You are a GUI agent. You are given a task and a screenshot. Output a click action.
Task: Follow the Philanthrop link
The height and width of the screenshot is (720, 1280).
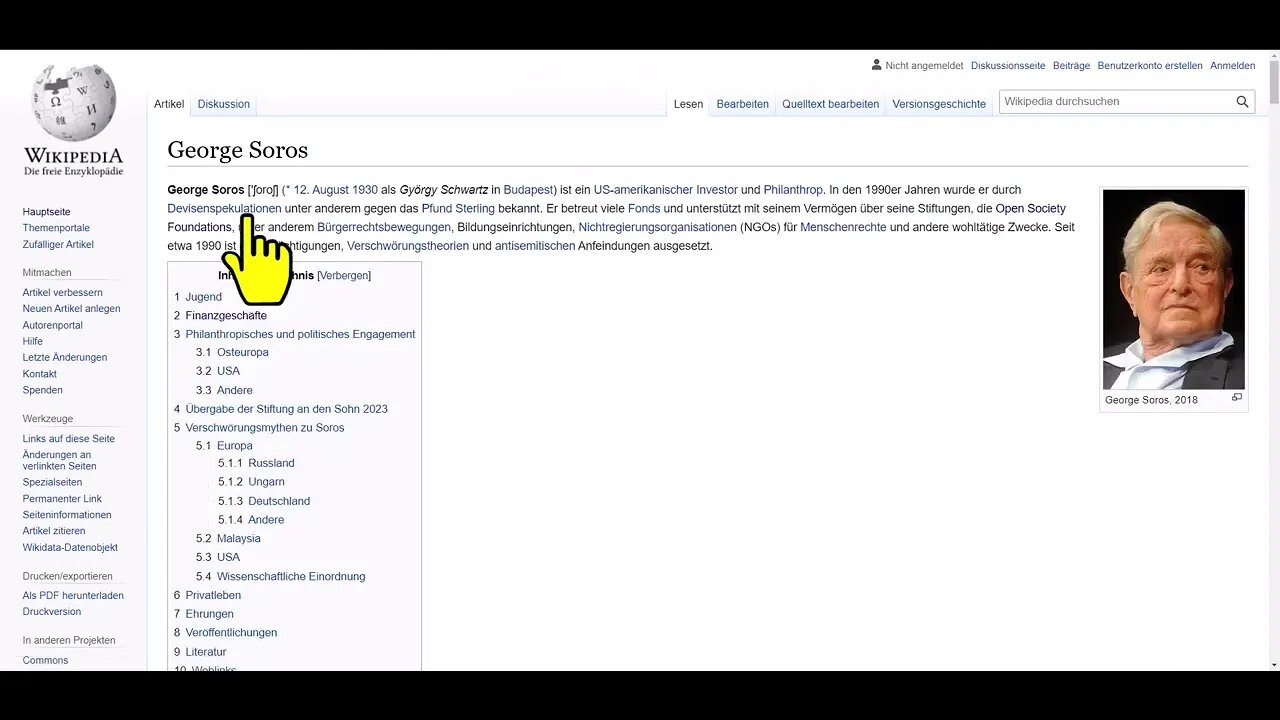click(x=793, y=189)
